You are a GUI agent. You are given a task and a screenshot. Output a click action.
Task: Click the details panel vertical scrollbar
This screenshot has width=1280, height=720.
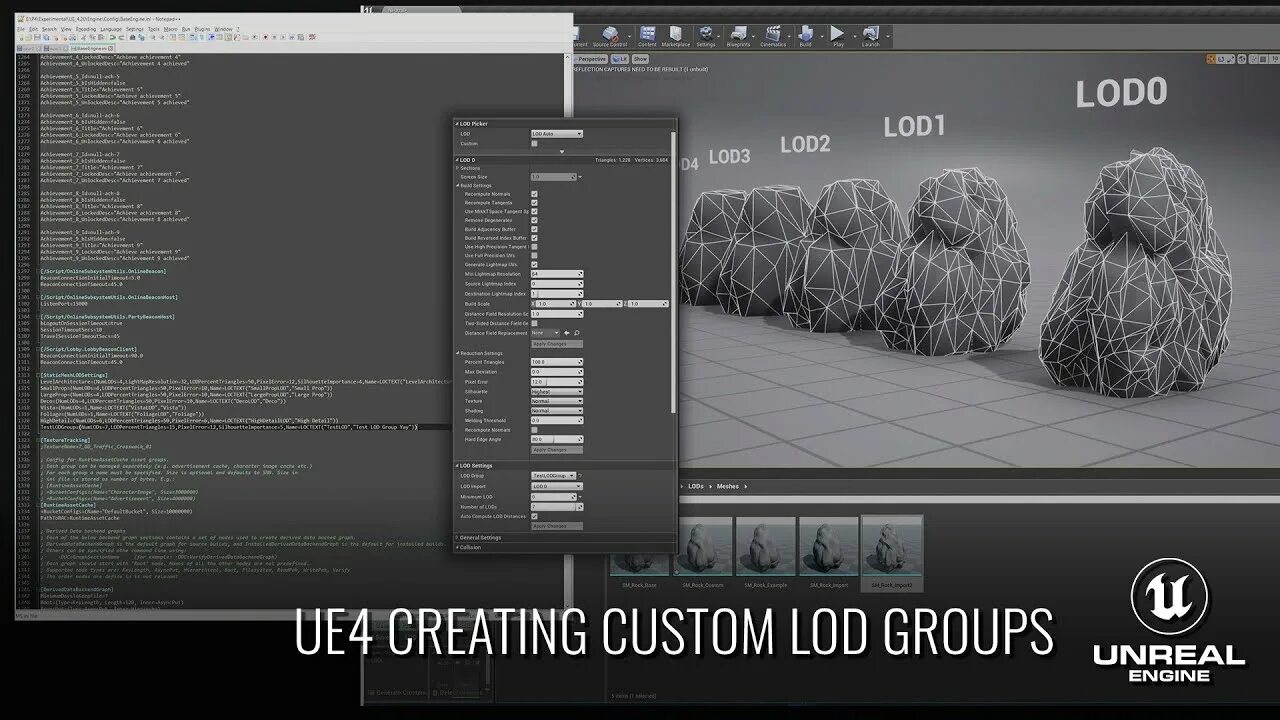[673, 270]
